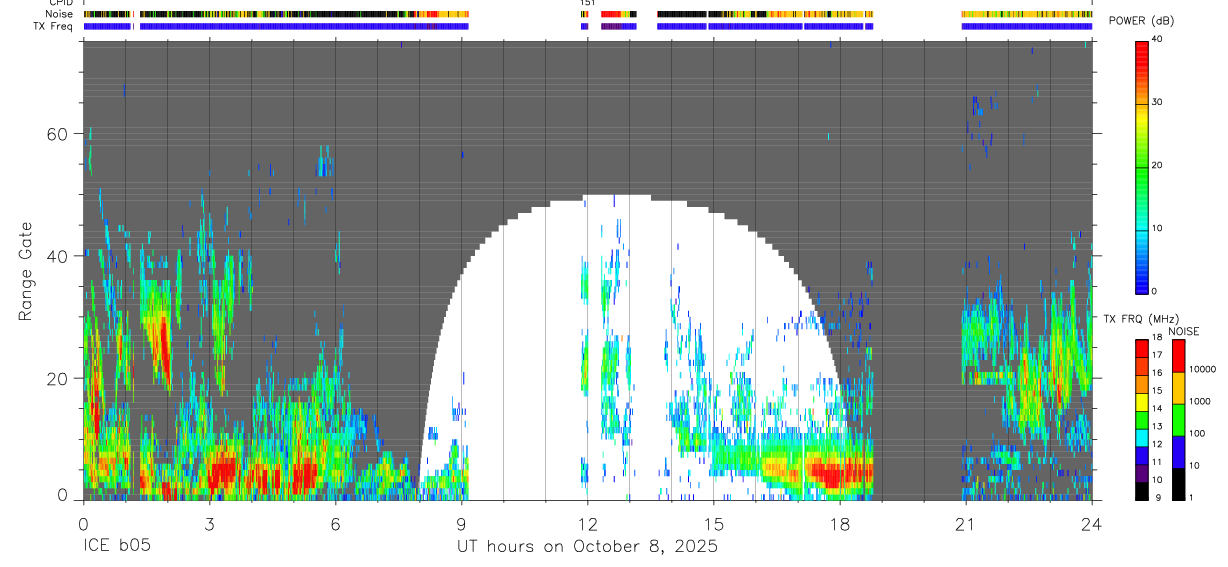Pick the yellow 14-15 MHz frequency swatch
Screen dimensions: 1228x567
tap(1142, 401)
